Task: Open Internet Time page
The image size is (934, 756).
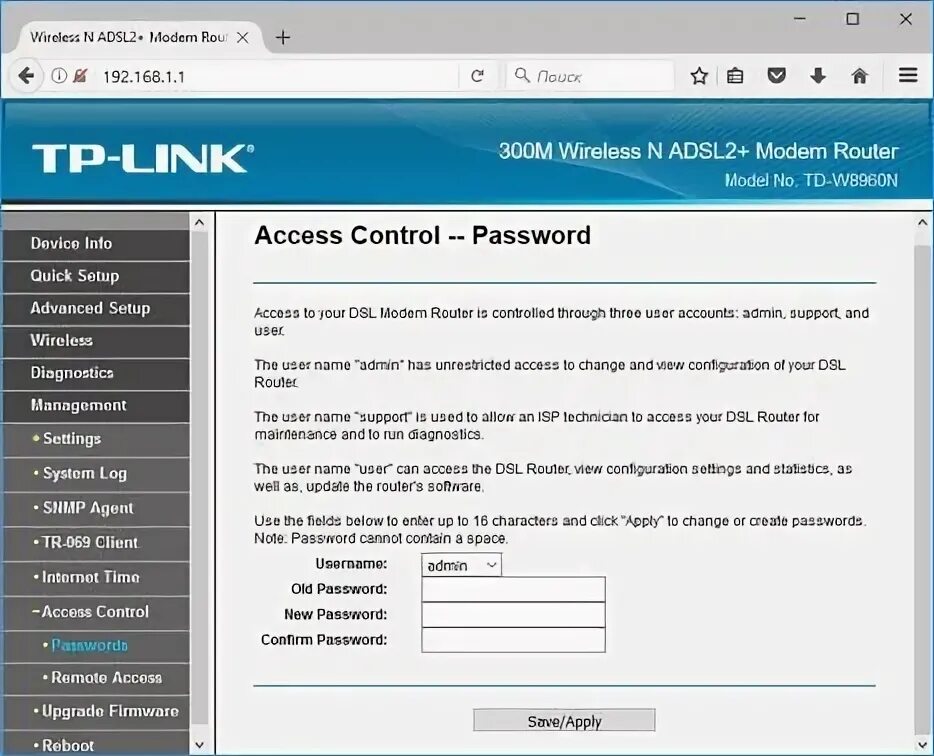Action: (x=96, y=578)
